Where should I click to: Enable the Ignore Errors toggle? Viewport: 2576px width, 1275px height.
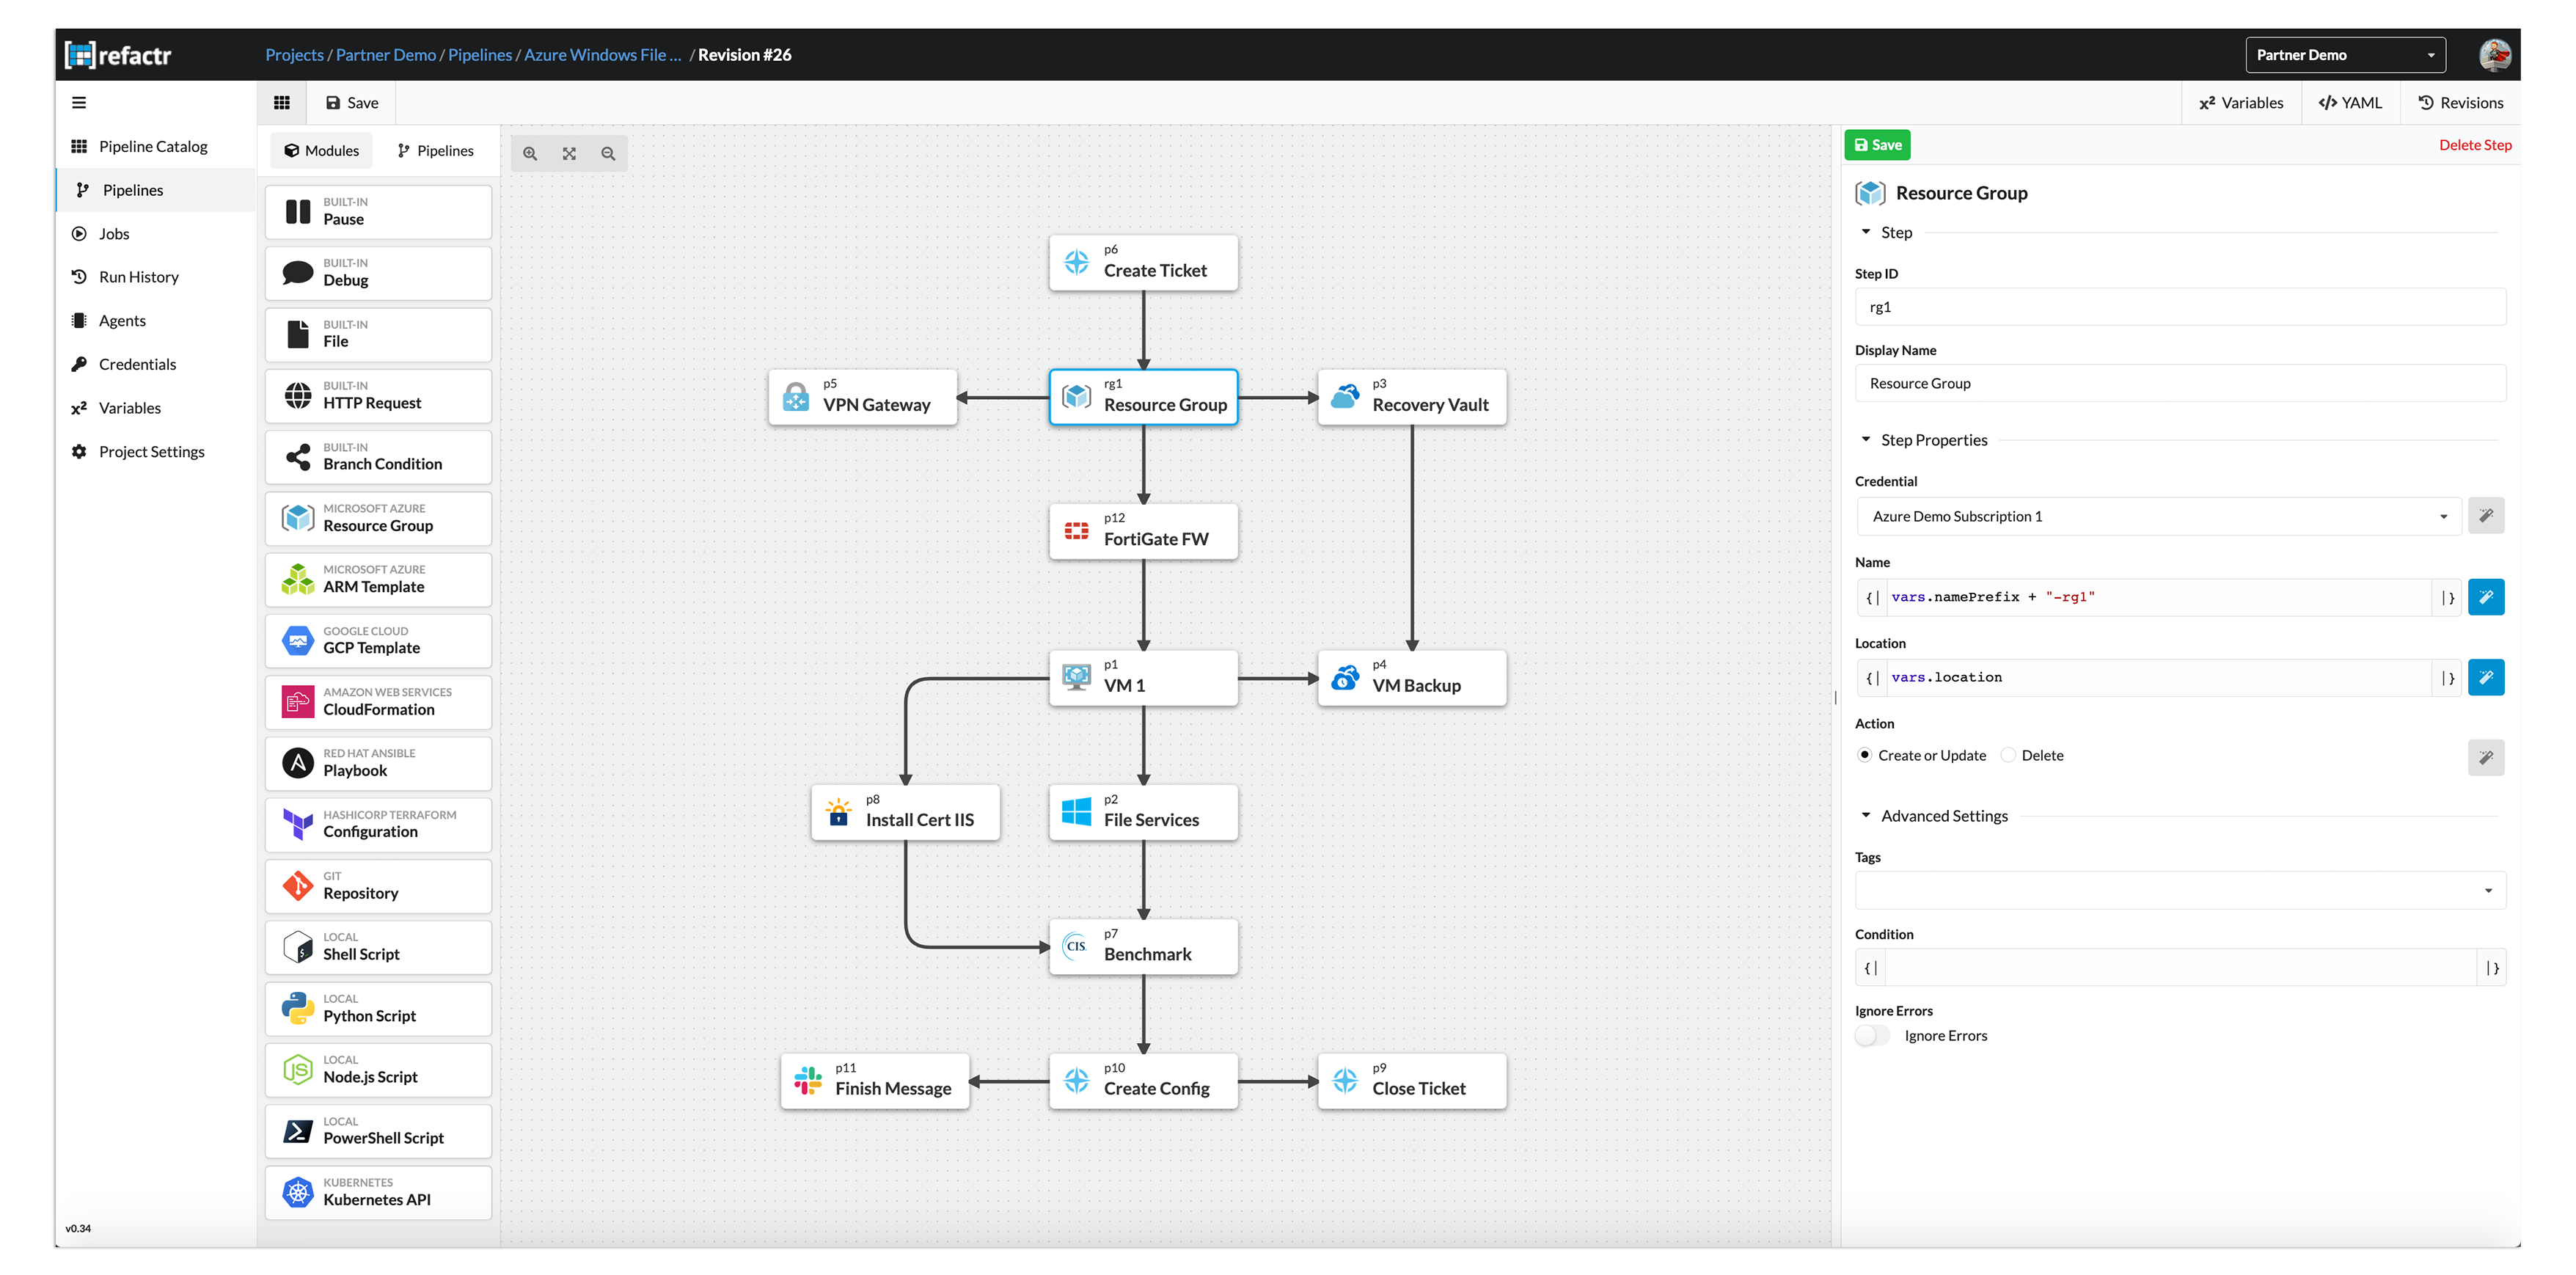coord(1872,1036)
